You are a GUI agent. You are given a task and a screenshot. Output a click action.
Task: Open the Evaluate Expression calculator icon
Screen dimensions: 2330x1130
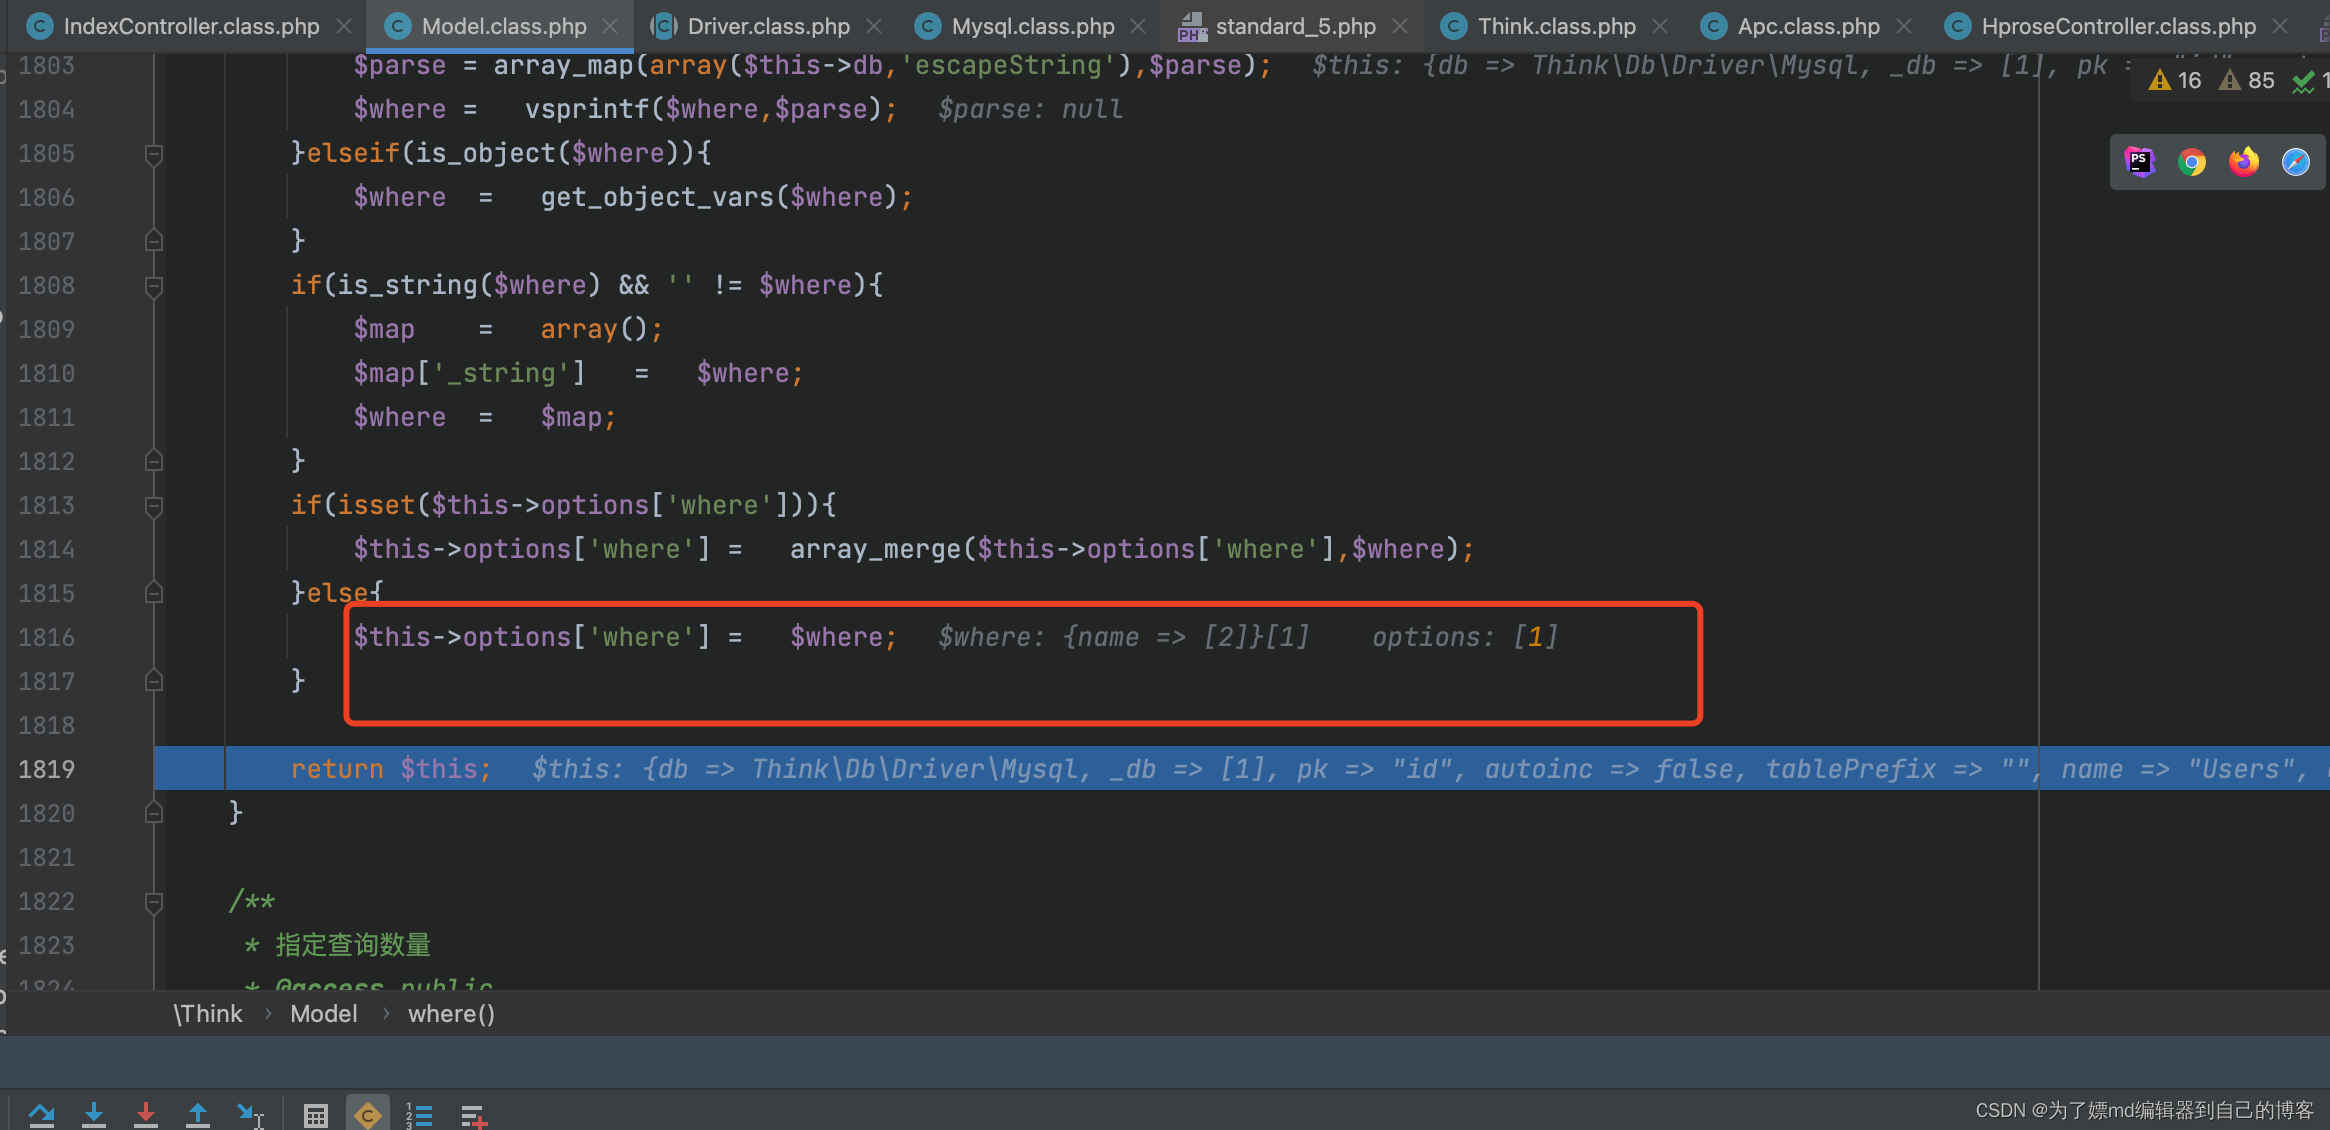click(316, 1114)
